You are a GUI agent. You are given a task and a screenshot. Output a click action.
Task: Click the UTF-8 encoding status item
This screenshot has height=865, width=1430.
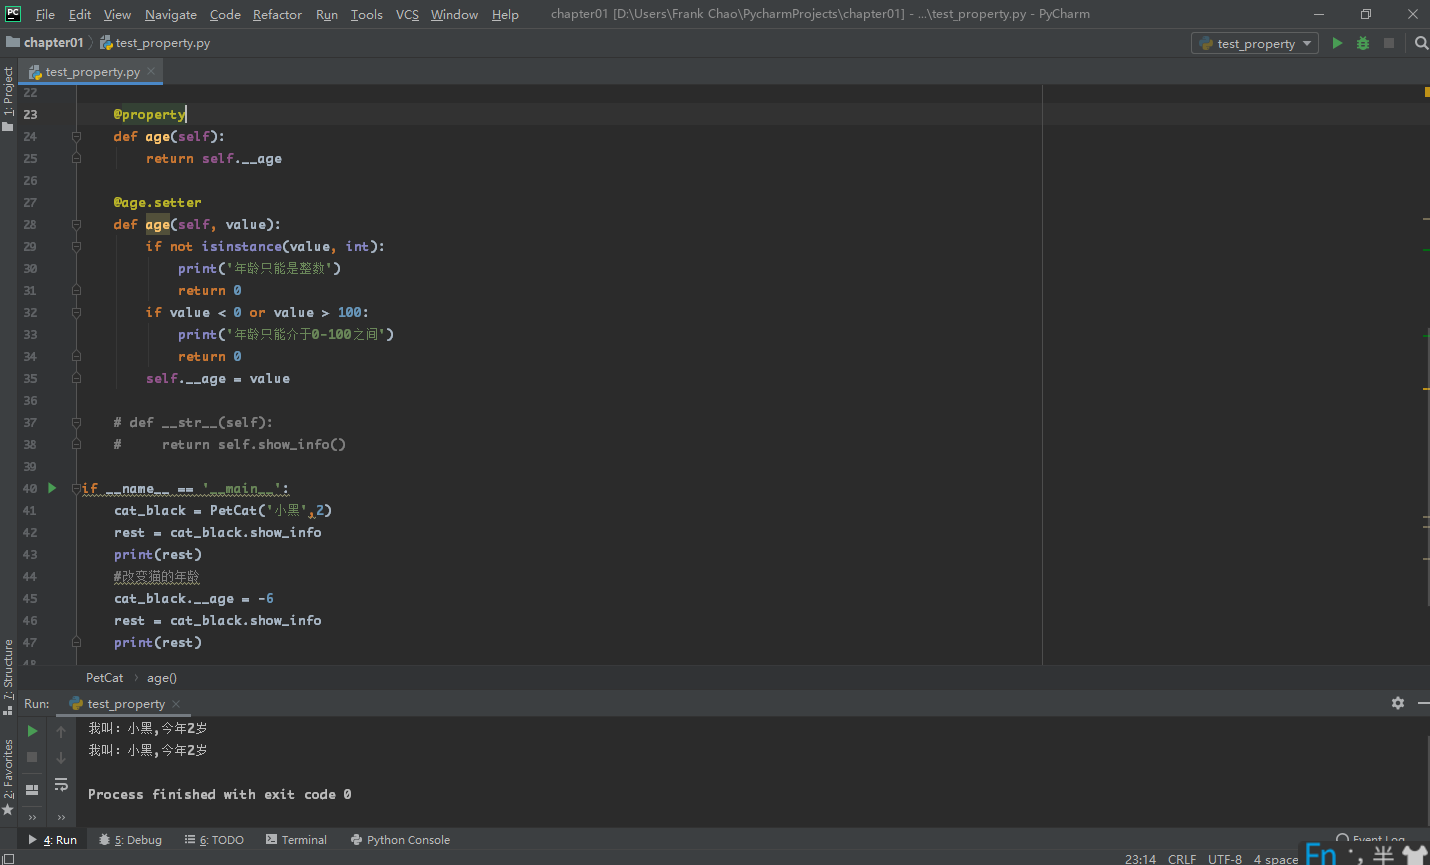[1225, 859]
